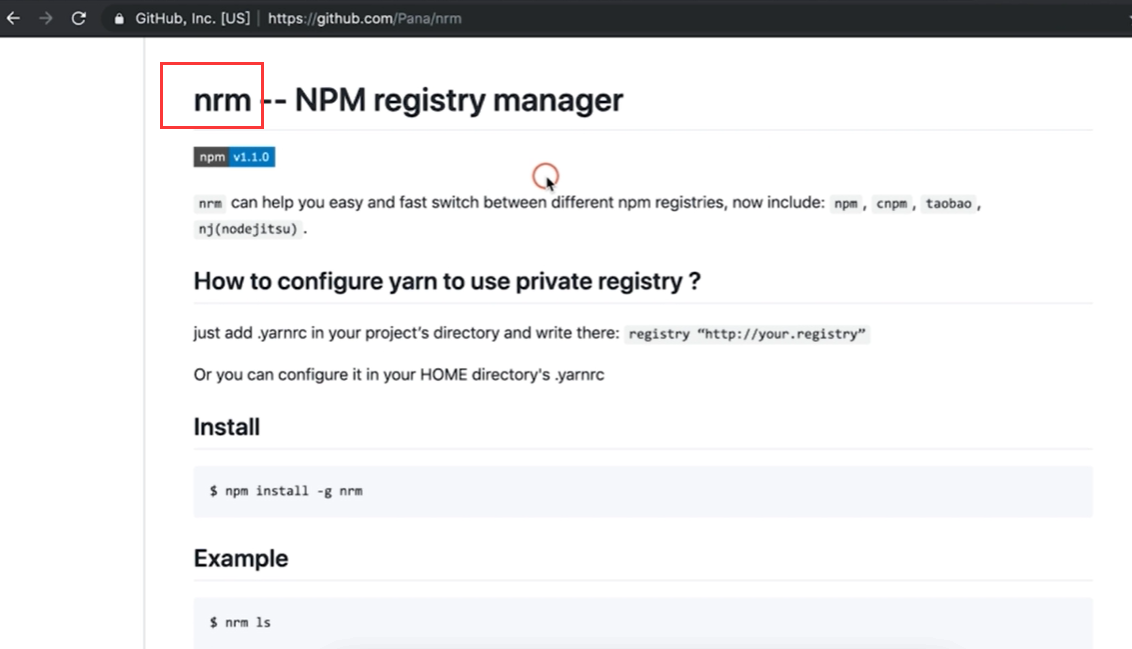The width and height of the screenshot is (1132, 649).
Task: Click the 'How to configure yarn' heading
Action: point(447,281)
